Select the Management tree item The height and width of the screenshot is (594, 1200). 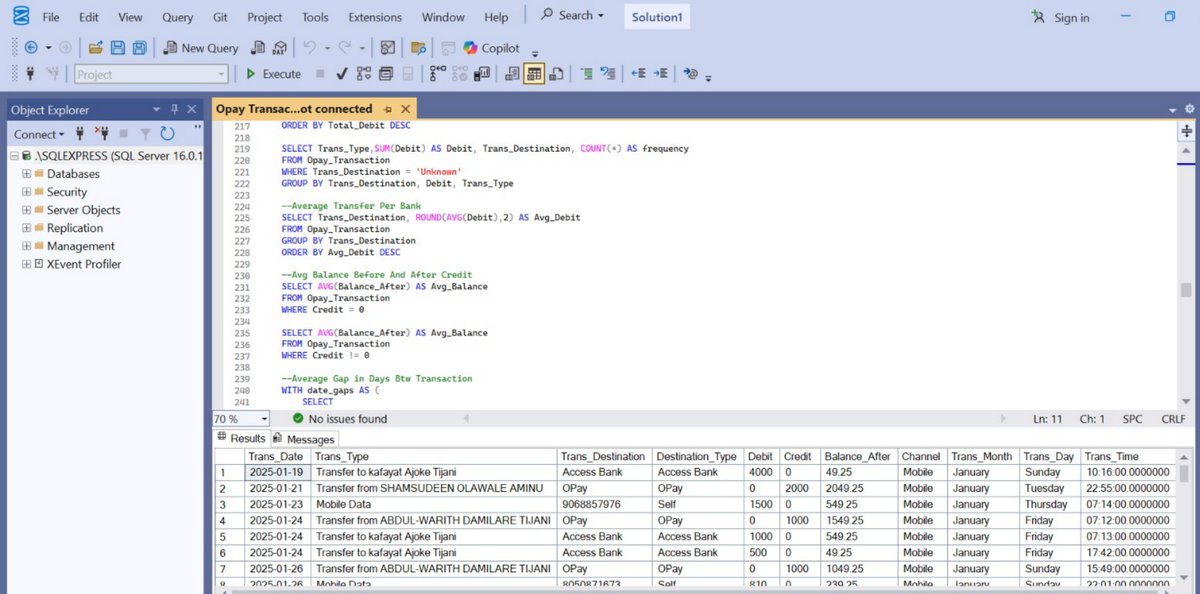coord(81,246)
